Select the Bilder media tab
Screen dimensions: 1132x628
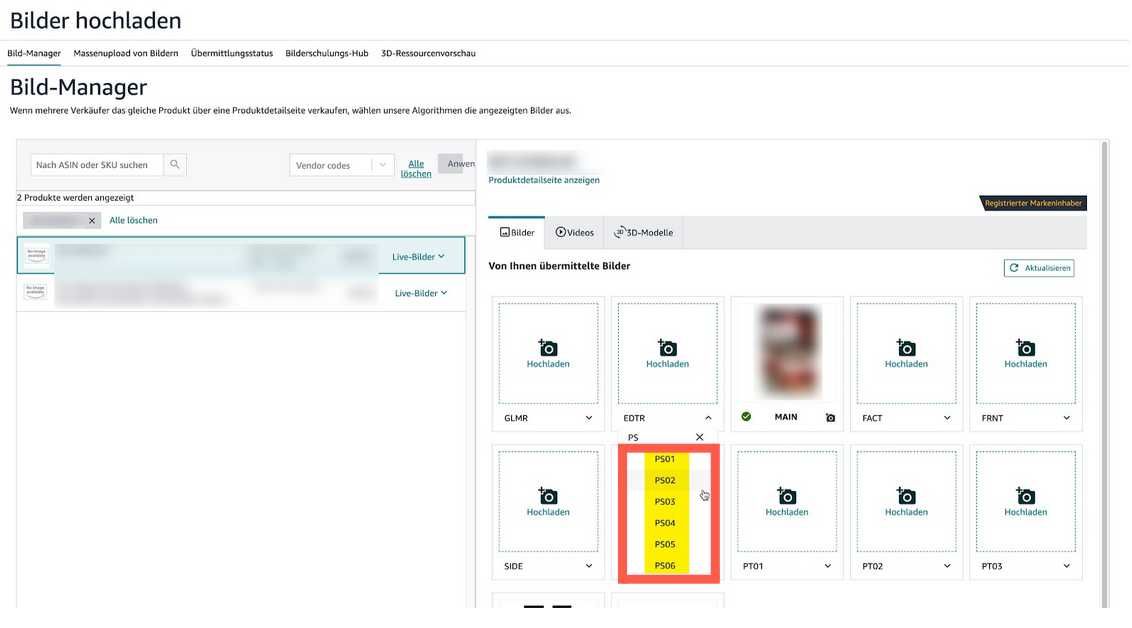click(x=517, y=232)
